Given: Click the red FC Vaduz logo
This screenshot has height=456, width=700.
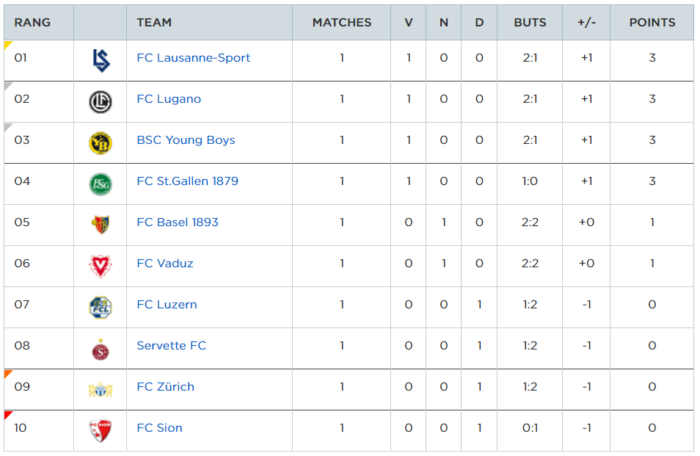Looking at the screenshot, I should pos(100,266).
